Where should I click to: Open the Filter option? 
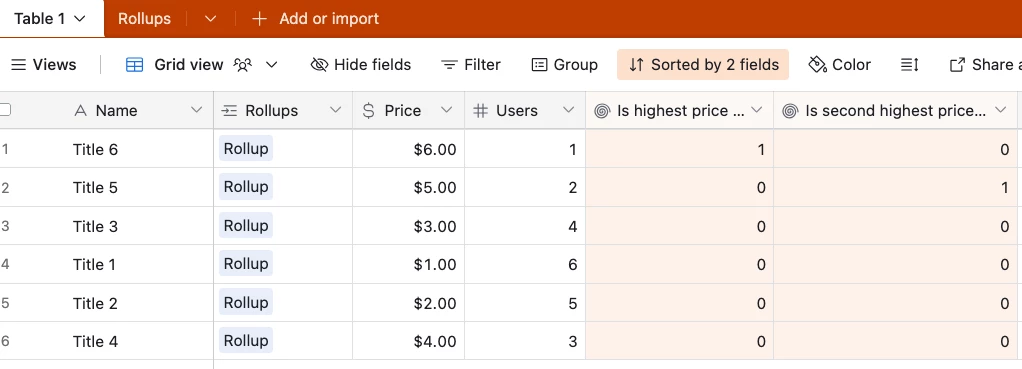[471, 65]
